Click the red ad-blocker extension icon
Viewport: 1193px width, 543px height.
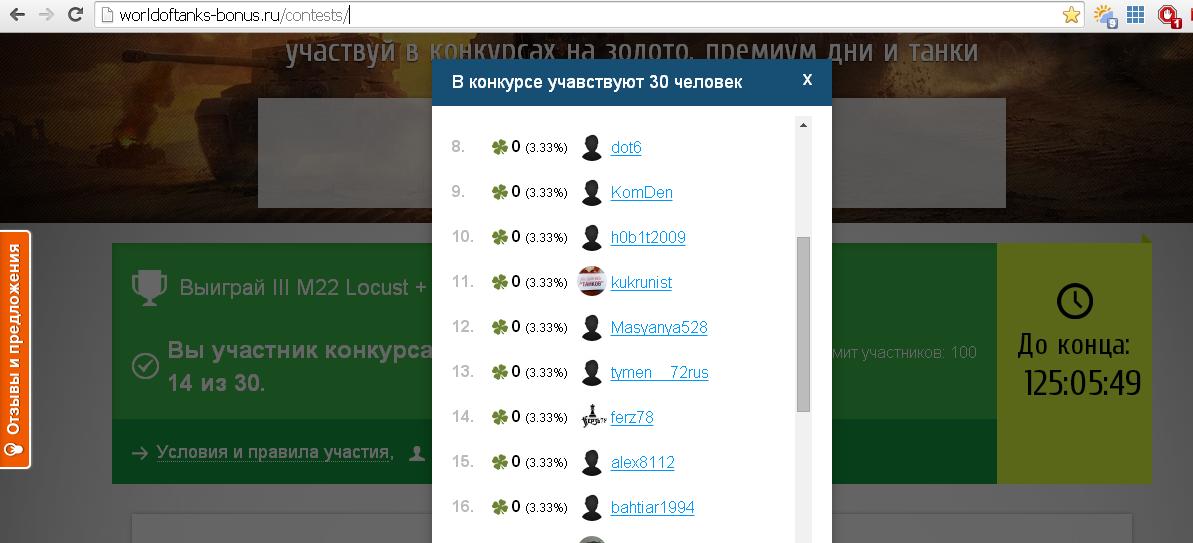click(x=1168, y=15)
